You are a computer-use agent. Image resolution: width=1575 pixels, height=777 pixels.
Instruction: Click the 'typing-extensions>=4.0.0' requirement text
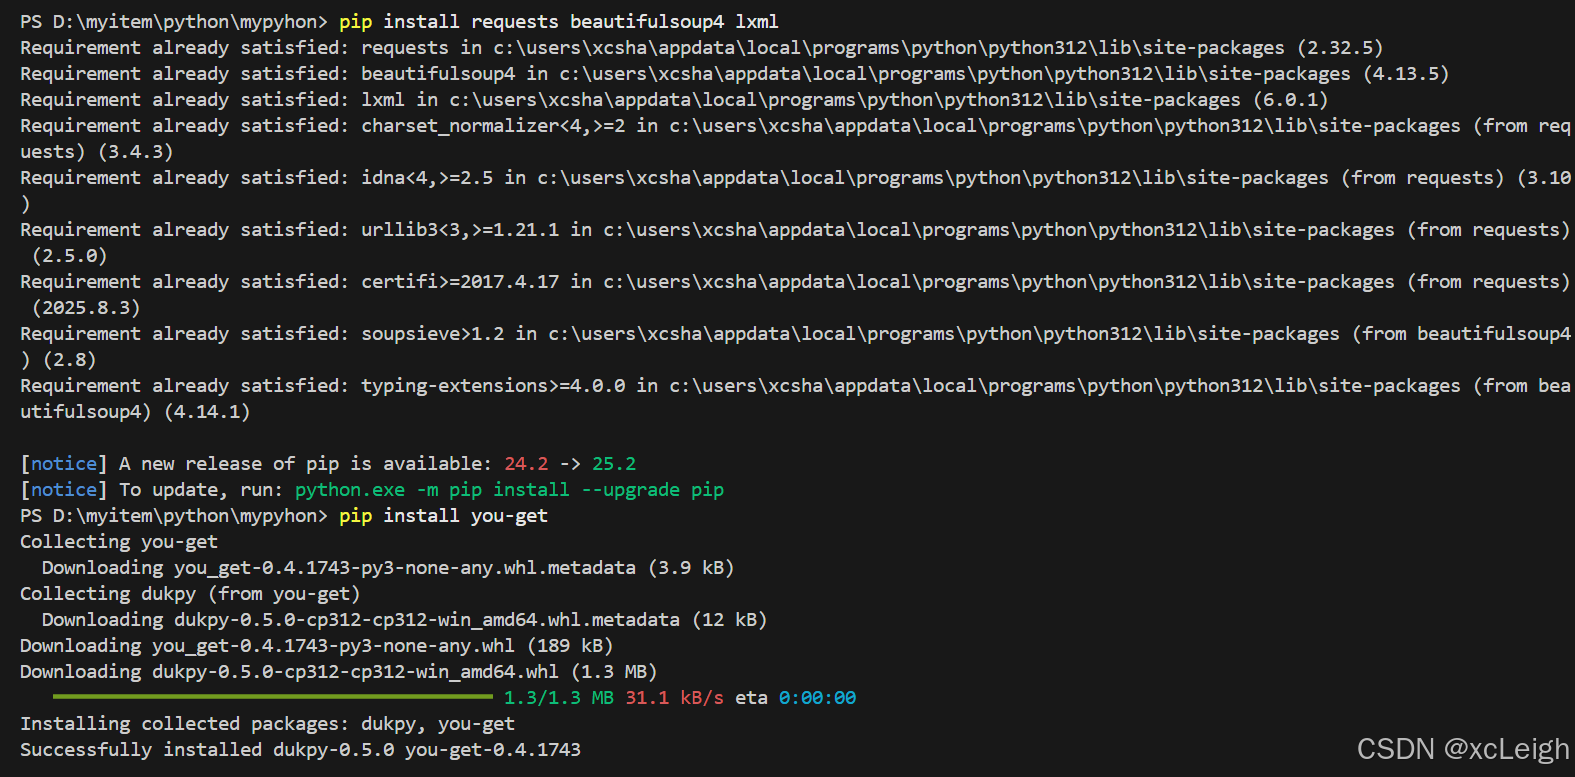(493, 386)
